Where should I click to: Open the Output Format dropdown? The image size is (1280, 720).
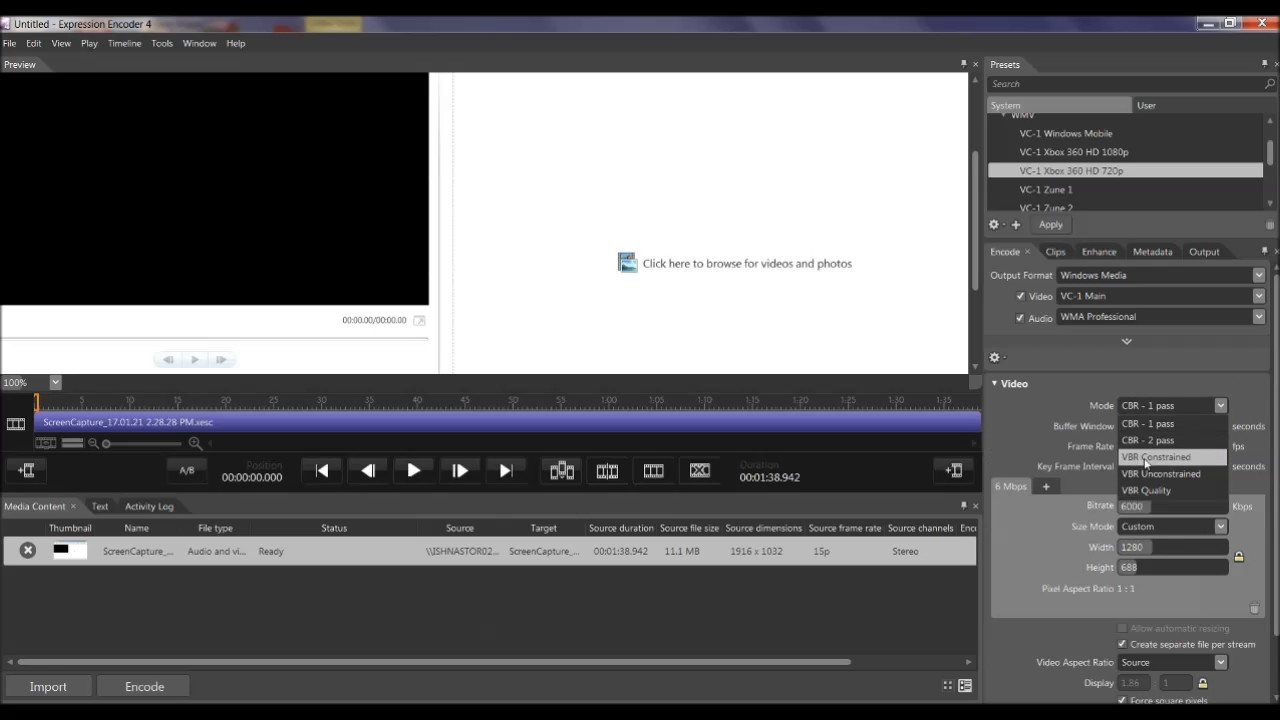[1161, 275]
